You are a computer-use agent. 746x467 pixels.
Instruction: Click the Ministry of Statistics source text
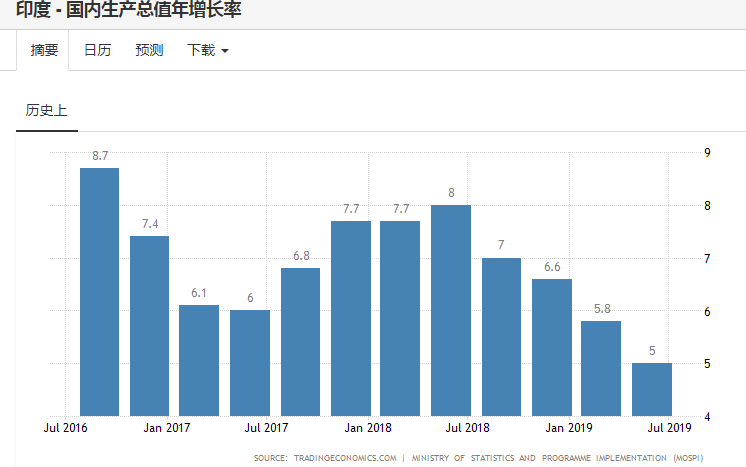(557, 458)
